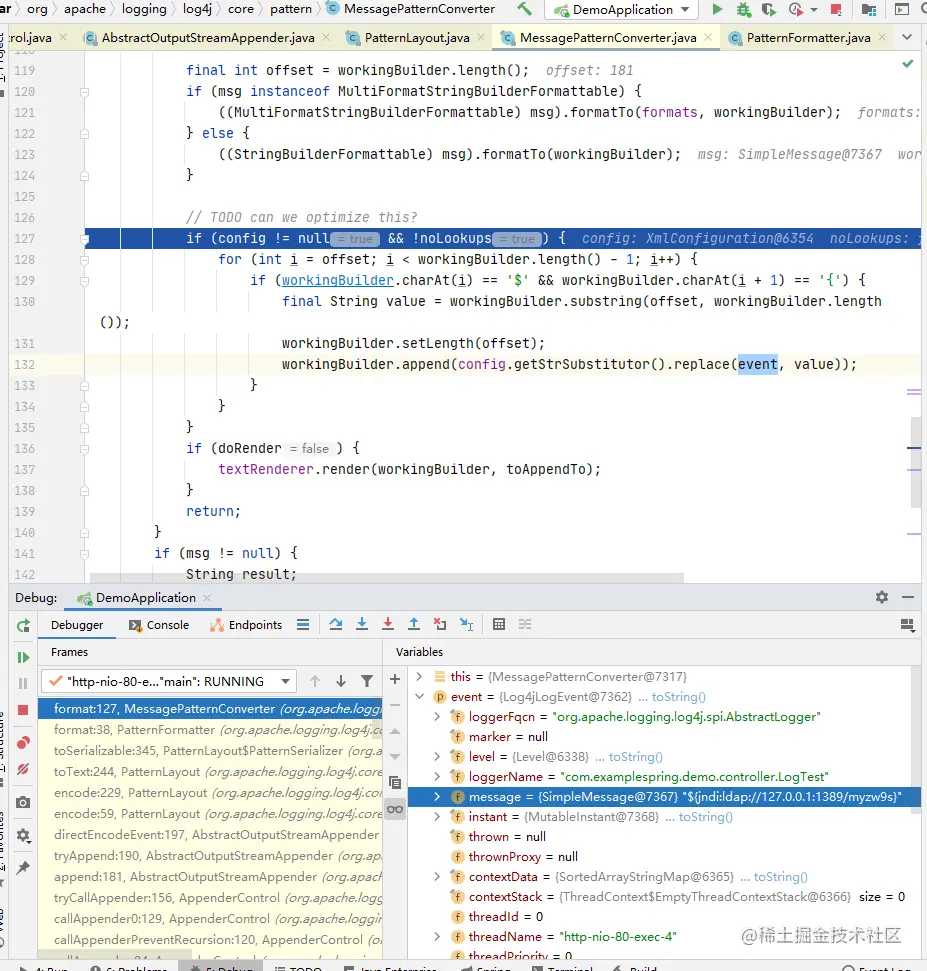Click toString() link next to event
The height and width of the screenshot is (971, 927).
679,697
